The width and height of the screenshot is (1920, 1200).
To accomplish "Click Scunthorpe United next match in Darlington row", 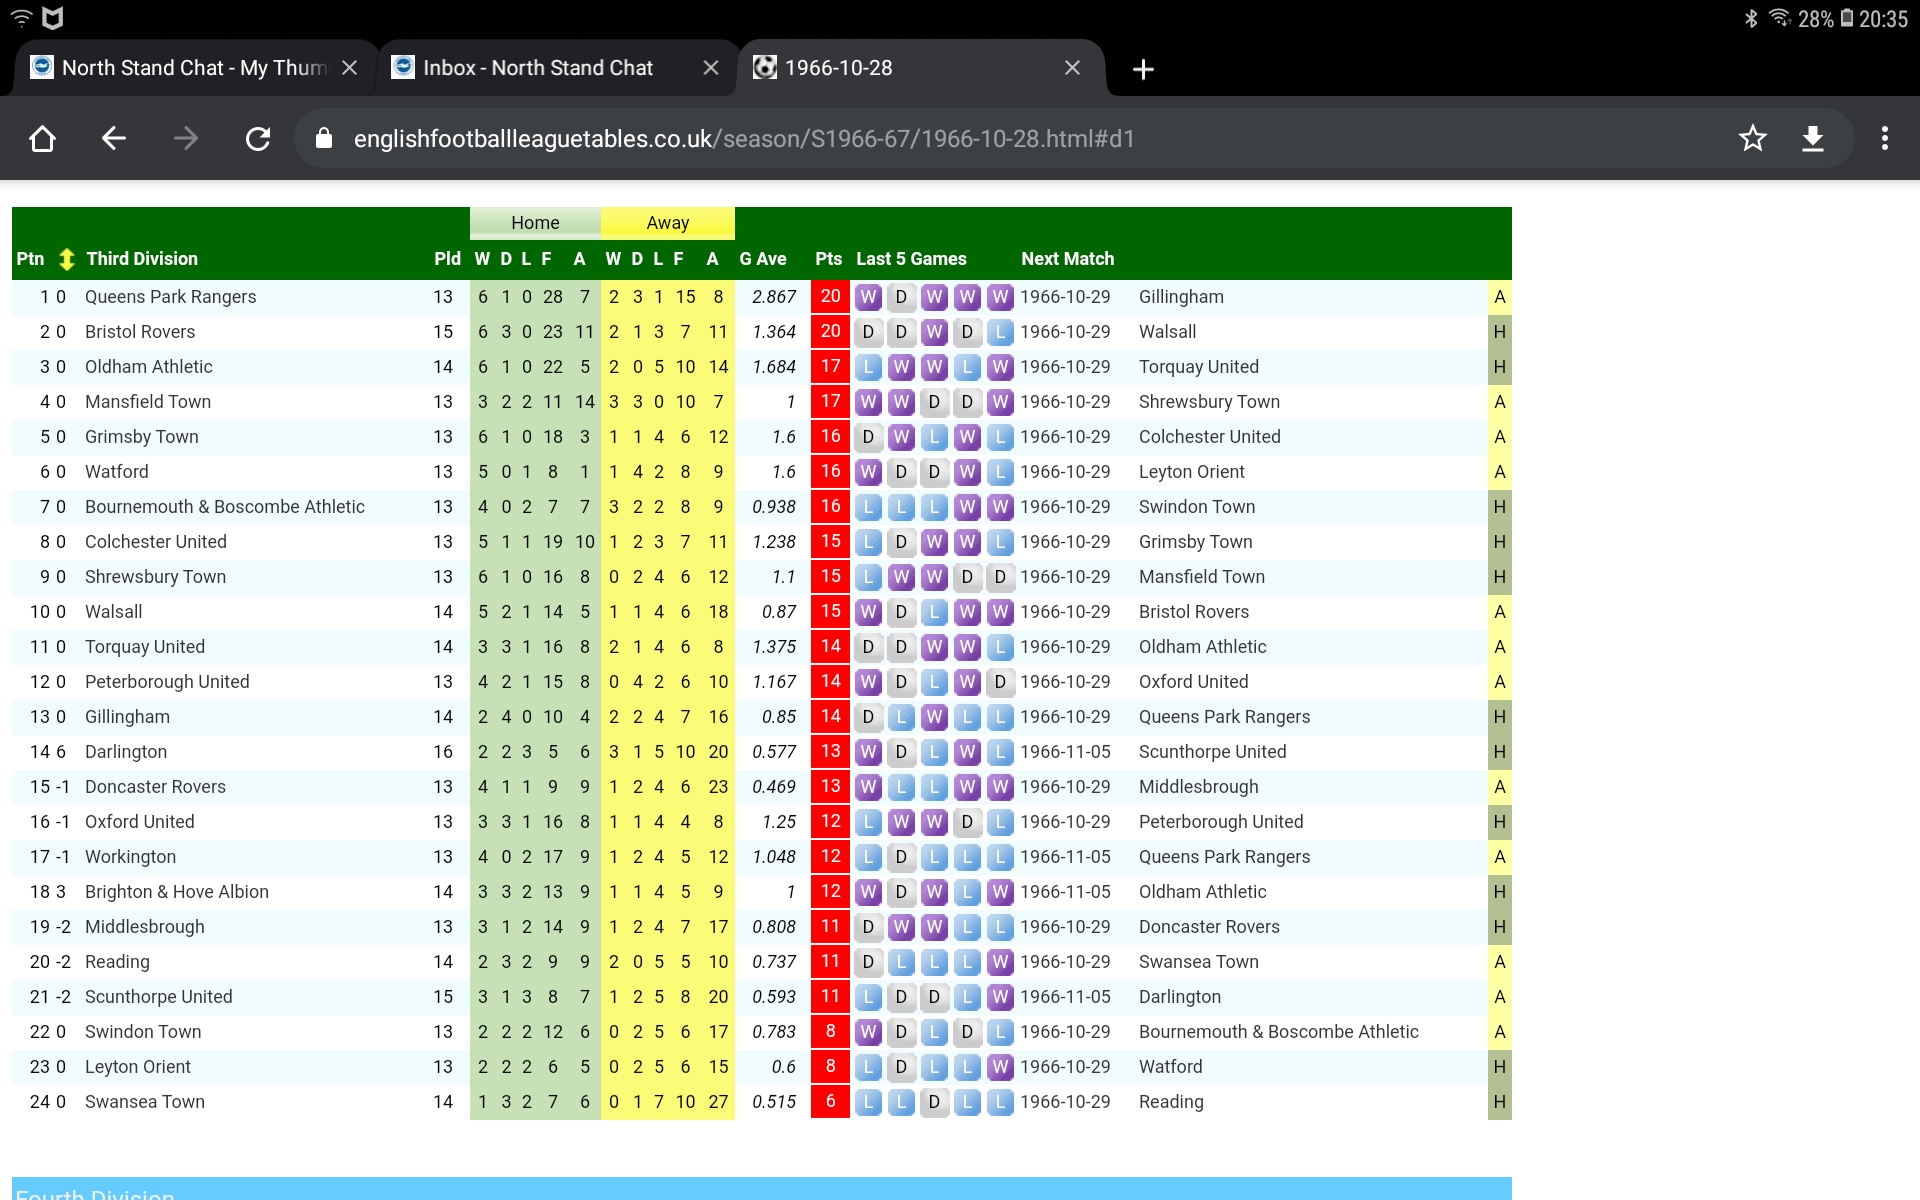I will (x=1212, y=752).
